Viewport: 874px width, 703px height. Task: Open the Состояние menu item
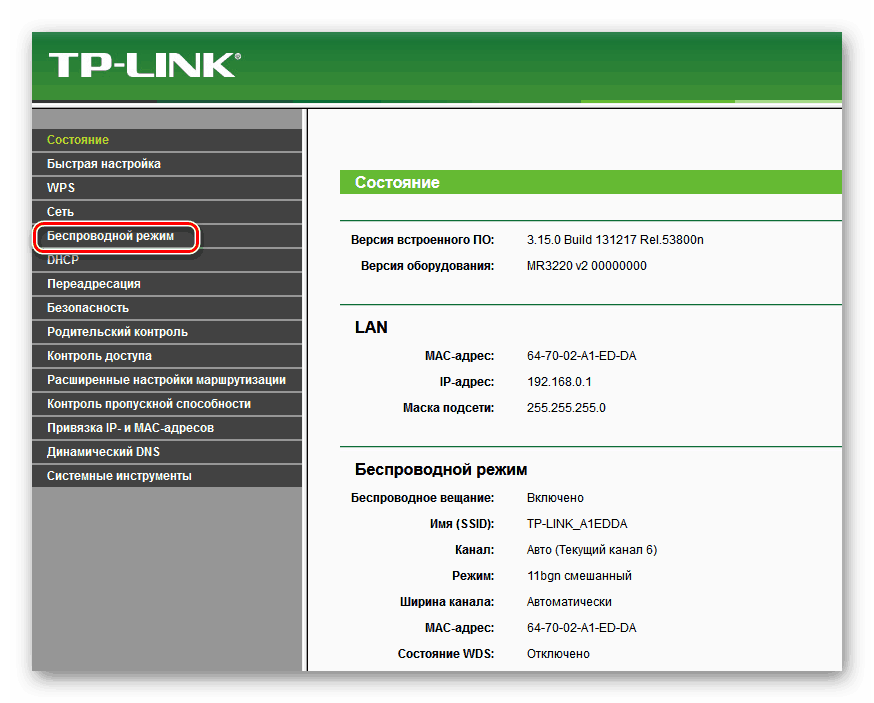78,140
